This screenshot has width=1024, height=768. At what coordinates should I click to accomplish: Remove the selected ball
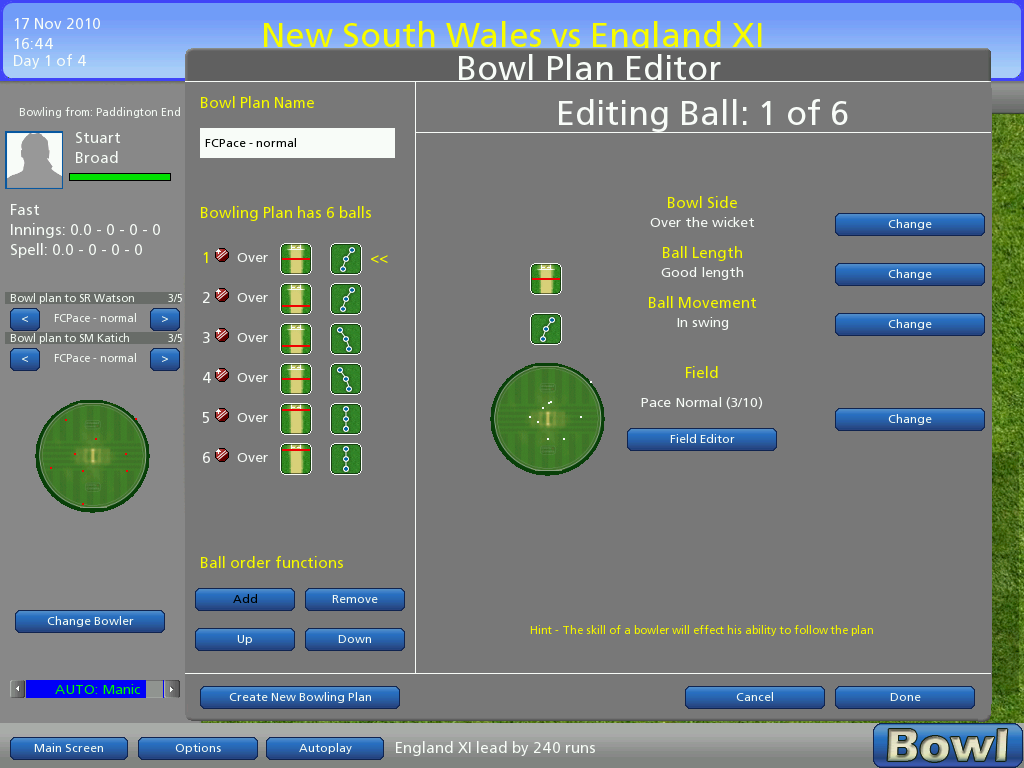[x=355, y=600]
